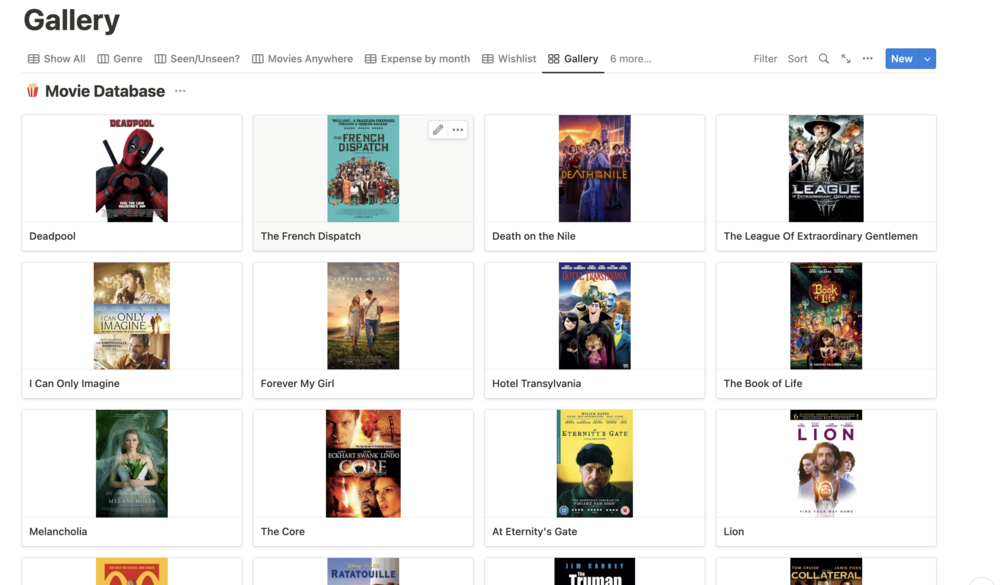Viewport: 1005px width, 585px height.
Task: Click The French Dispatch title text
Action: point(311,236)
